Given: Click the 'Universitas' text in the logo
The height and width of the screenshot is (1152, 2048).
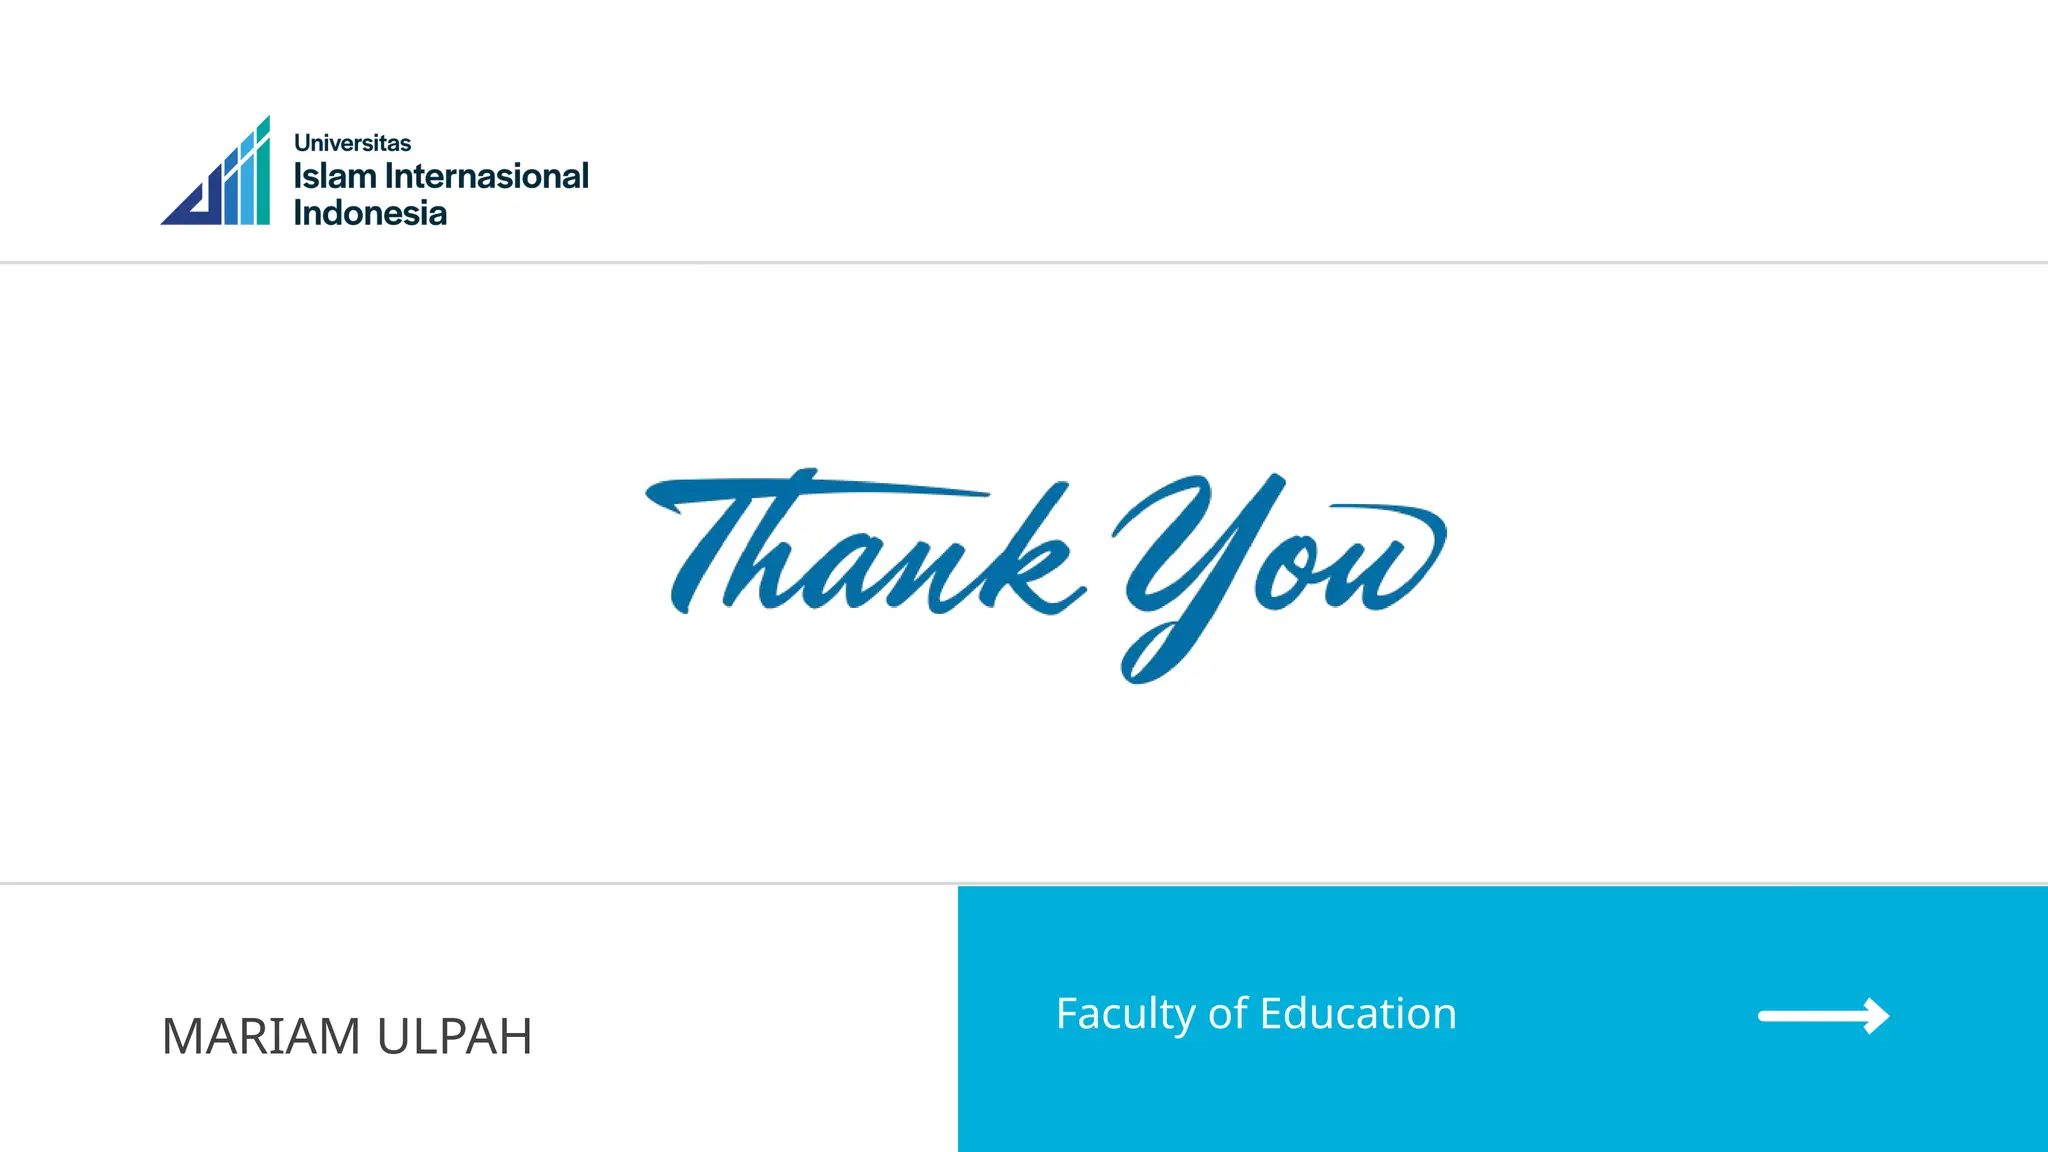Looking at the screenshot, I should point(352,143).
